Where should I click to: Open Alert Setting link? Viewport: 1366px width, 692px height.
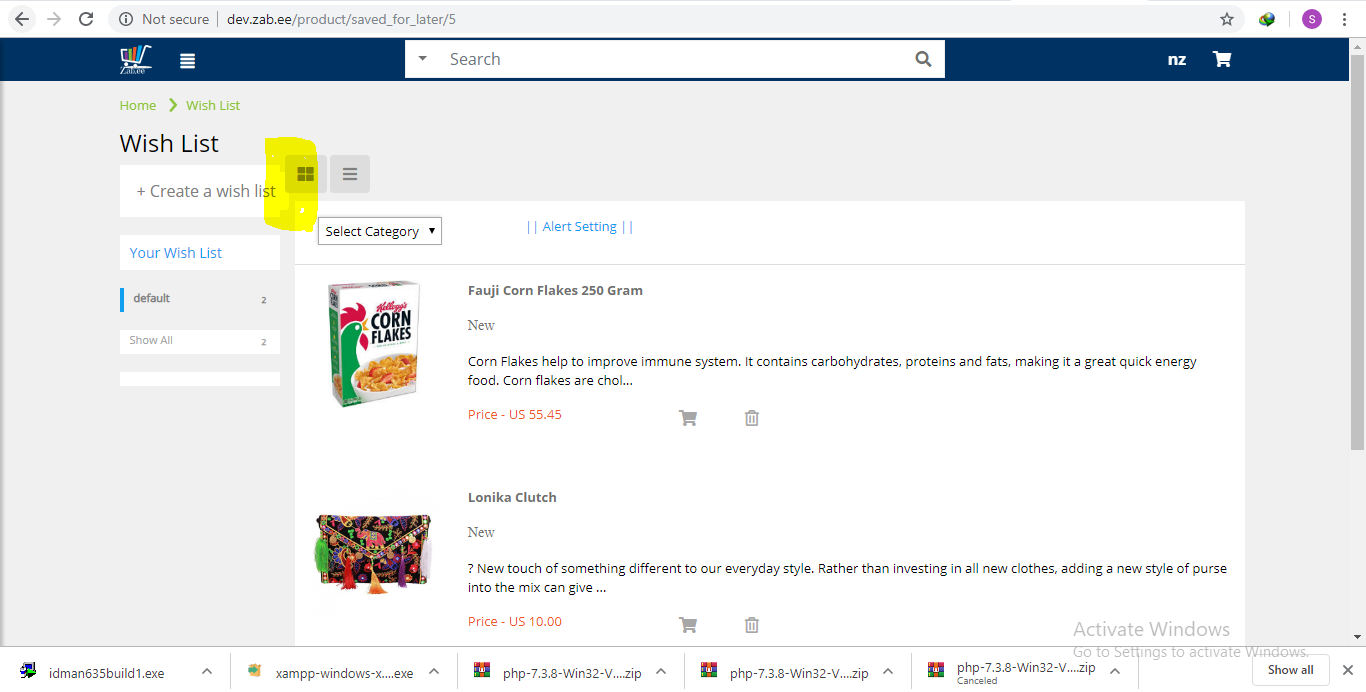tap(580, 227)
